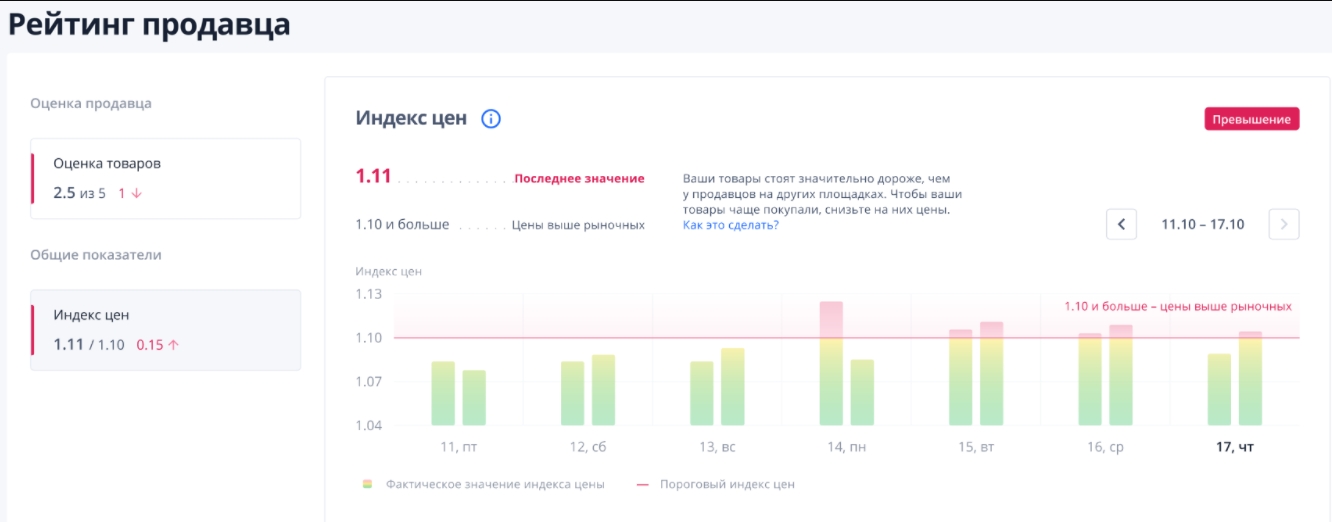
Task: Click the date range 11.10 – 17.10
Action: click(1203, 224)
